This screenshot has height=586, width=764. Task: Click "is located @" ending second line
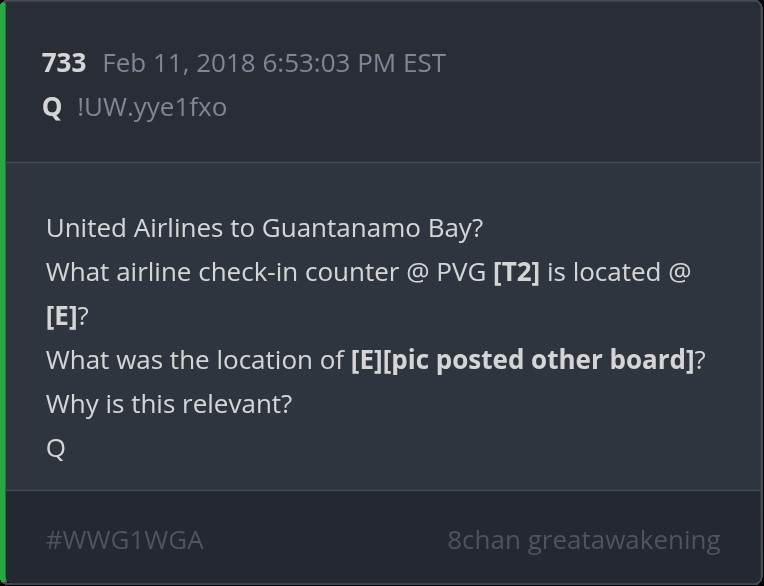tap(618, 272)
